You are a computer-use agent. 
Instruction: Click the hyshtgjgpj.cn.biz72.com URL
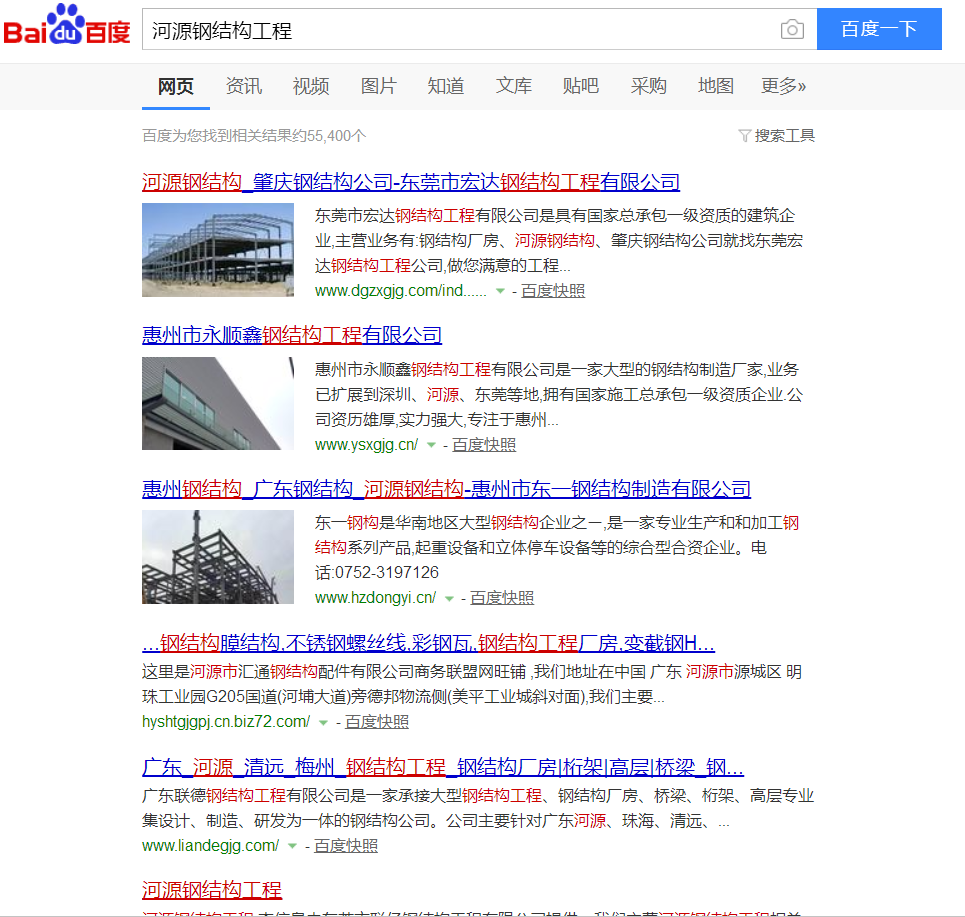pos(226,722)
